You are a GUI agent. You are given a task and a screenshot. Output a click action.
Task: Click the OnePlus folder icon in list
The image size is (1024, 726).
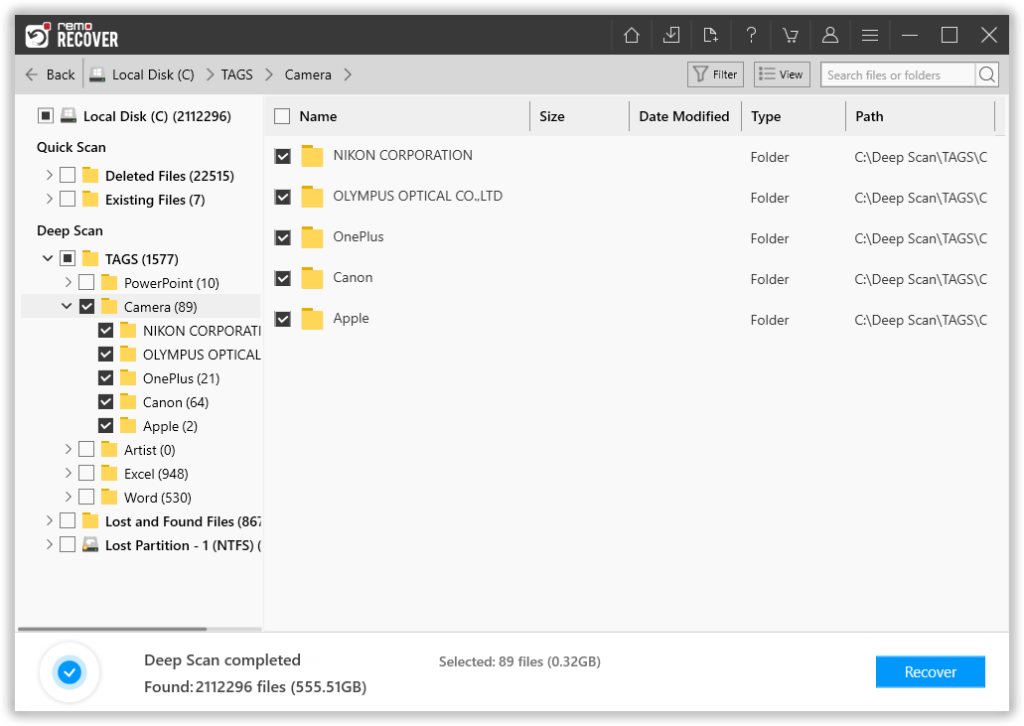312,238
